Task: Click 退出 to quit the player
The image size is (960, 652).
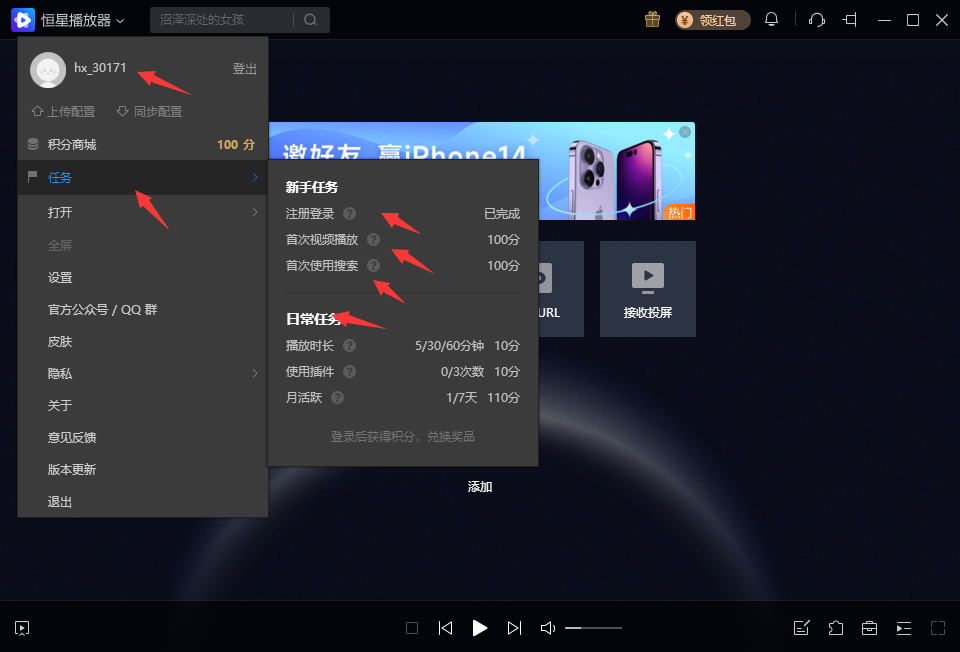Action: (60, 502)
